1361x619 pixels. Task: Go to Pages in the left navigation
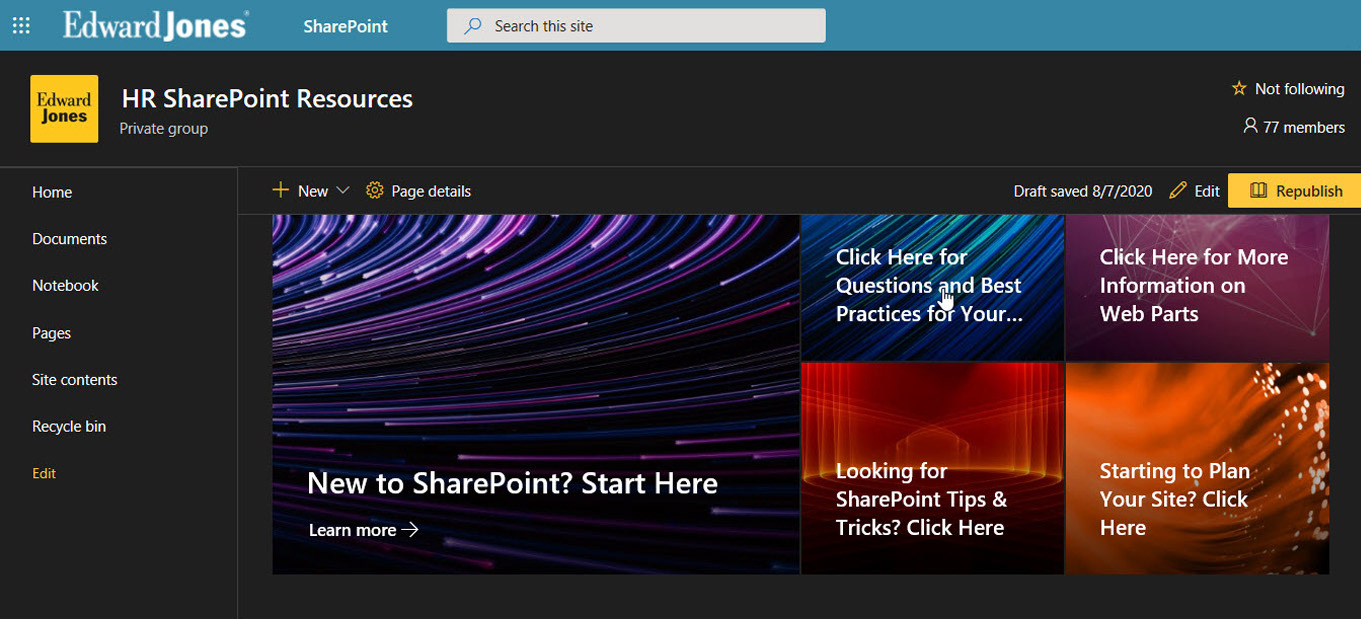[x=51, y=333]
